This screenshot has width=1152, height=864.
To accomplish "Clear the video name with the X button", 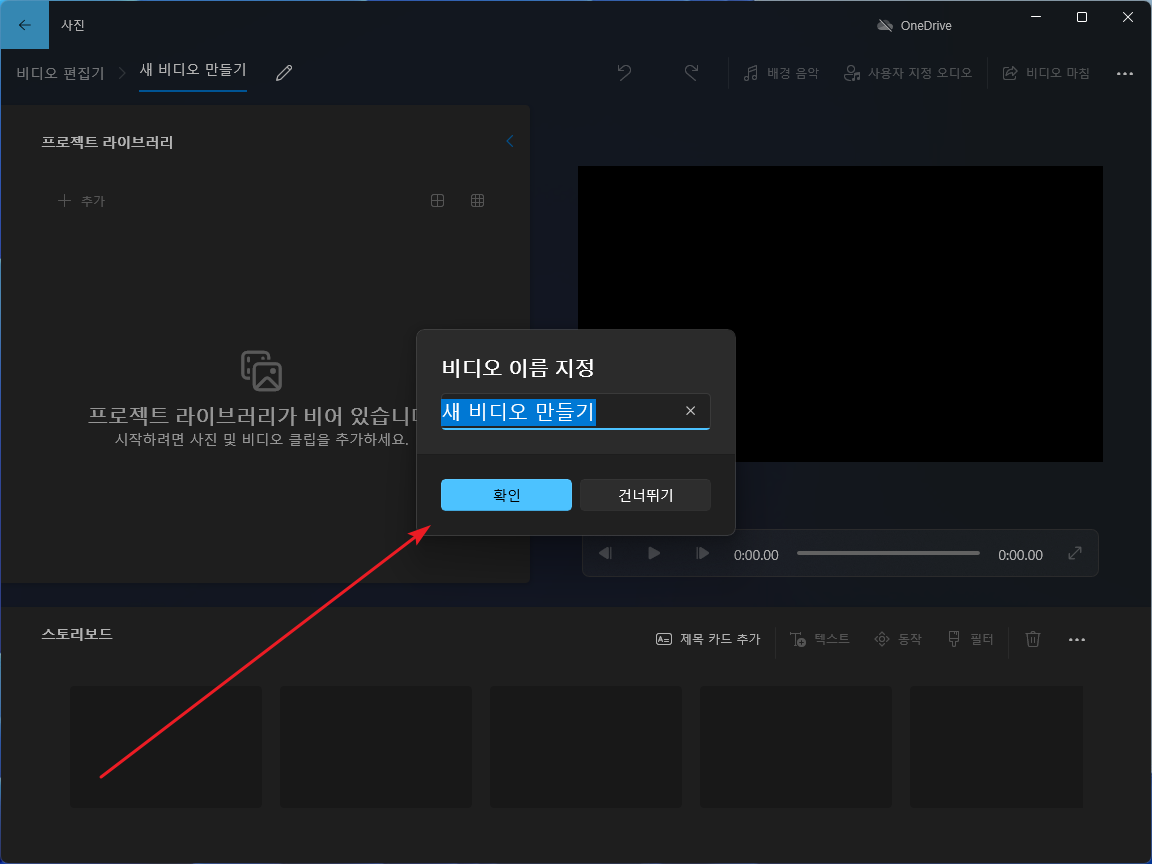I will pos(691,411).
